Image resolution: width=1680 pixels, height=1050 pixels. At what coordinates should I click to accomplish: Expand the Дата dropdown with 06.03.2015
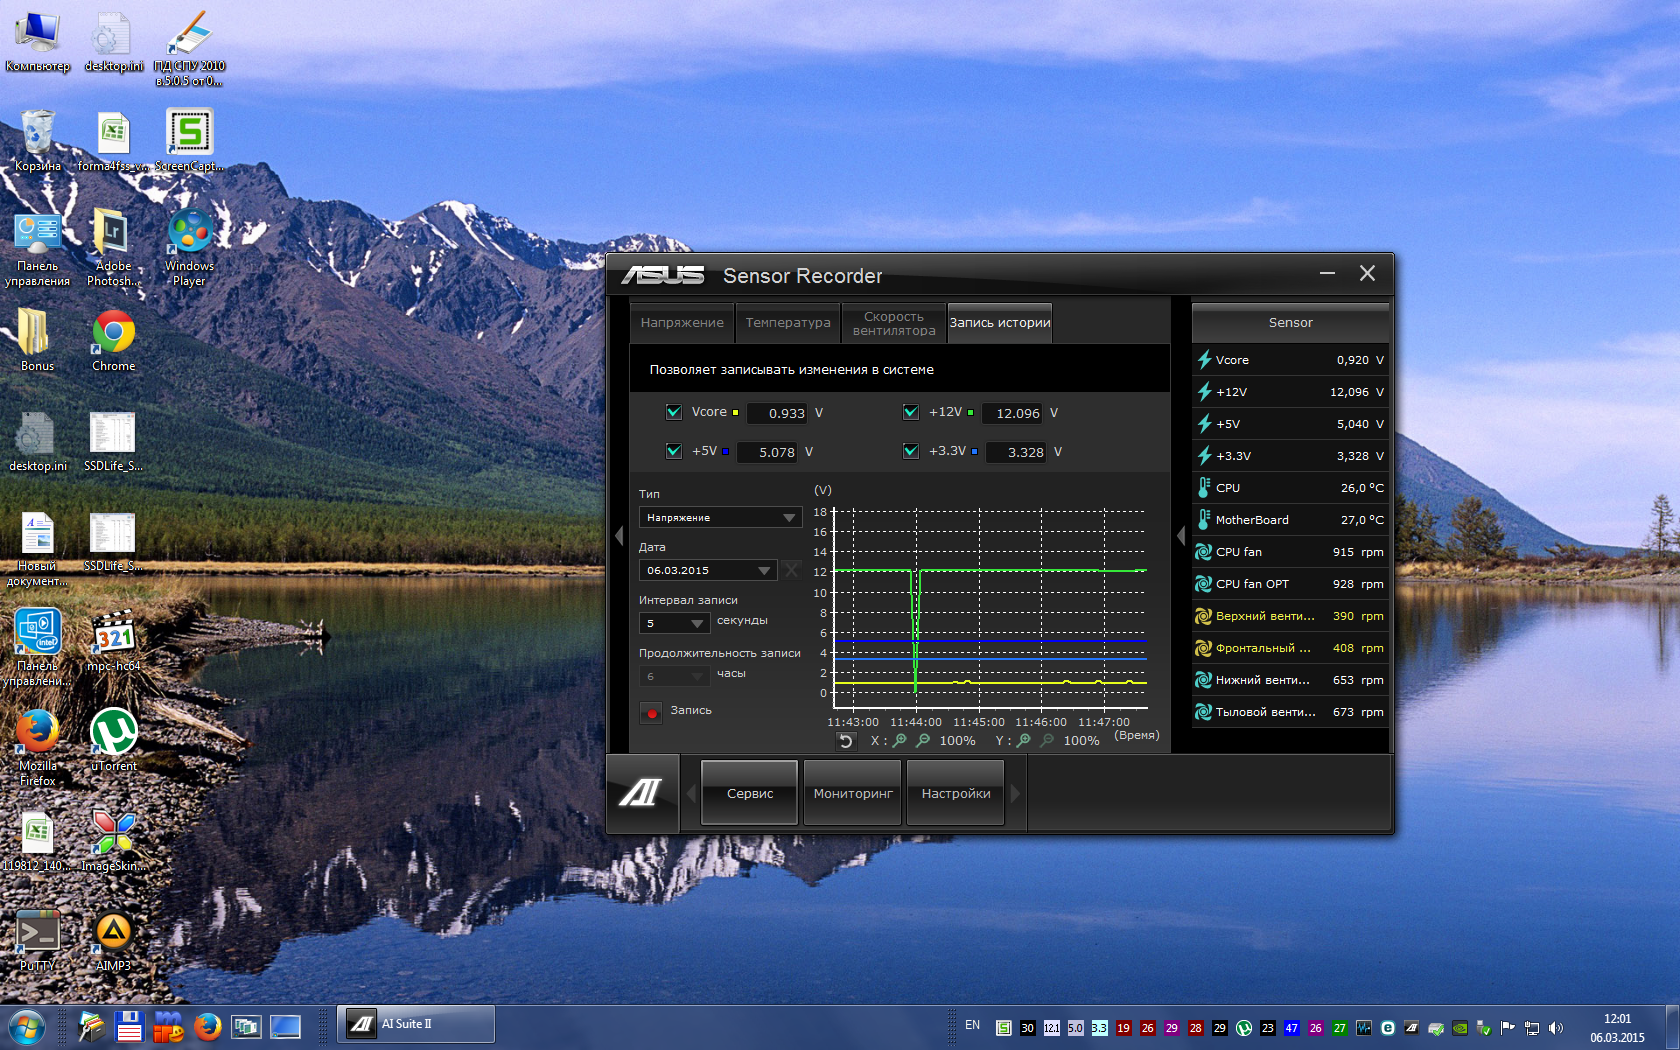(x=708, y=570)
